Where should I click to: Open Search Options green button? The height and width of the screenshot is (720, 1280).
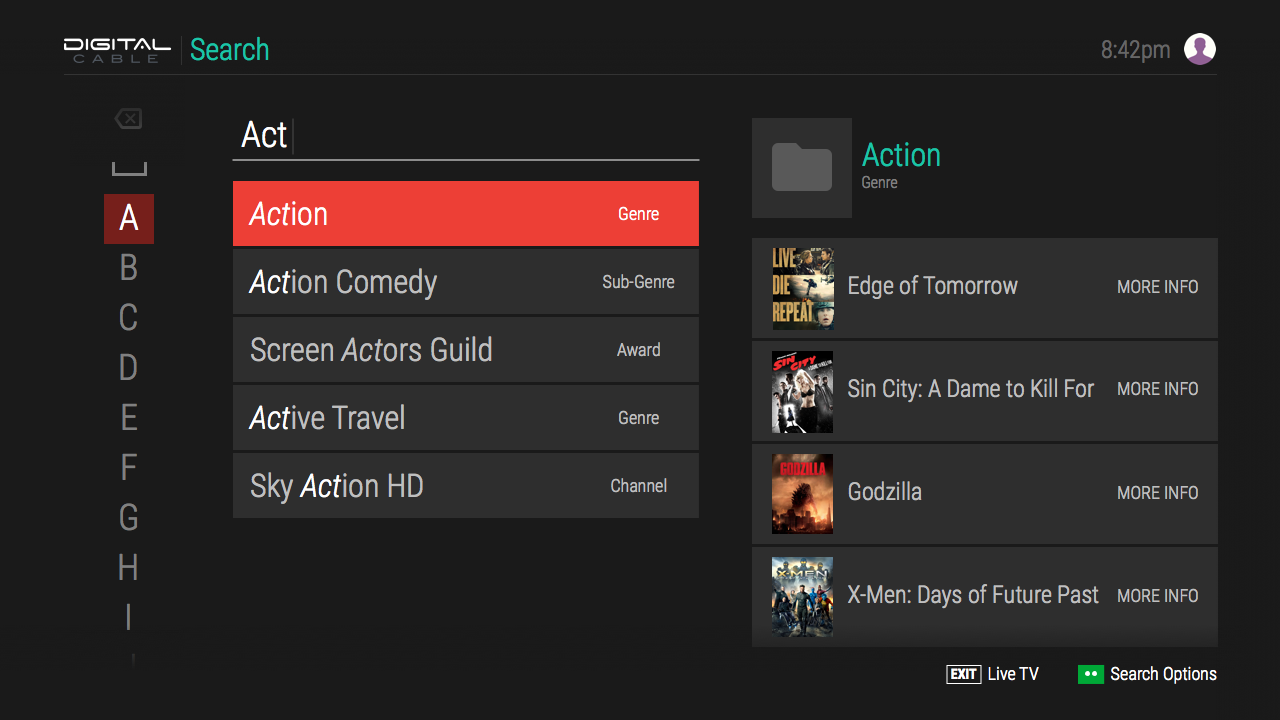1090,675
